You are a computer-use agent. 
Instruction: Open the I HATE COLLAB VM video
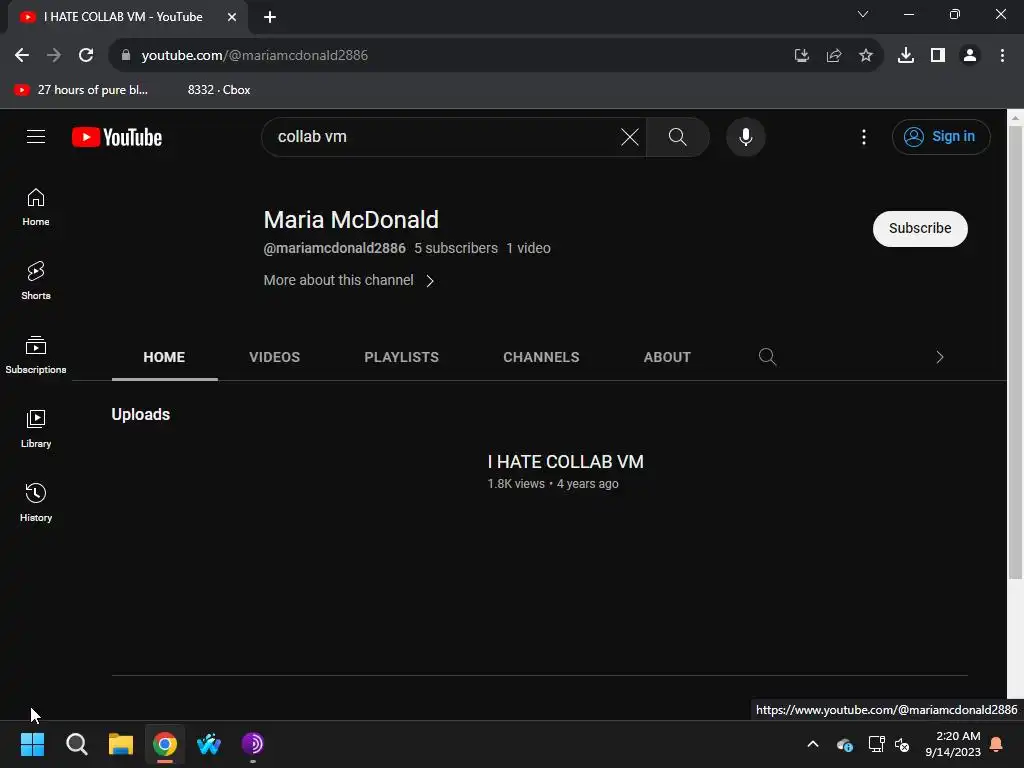[566, 462]
